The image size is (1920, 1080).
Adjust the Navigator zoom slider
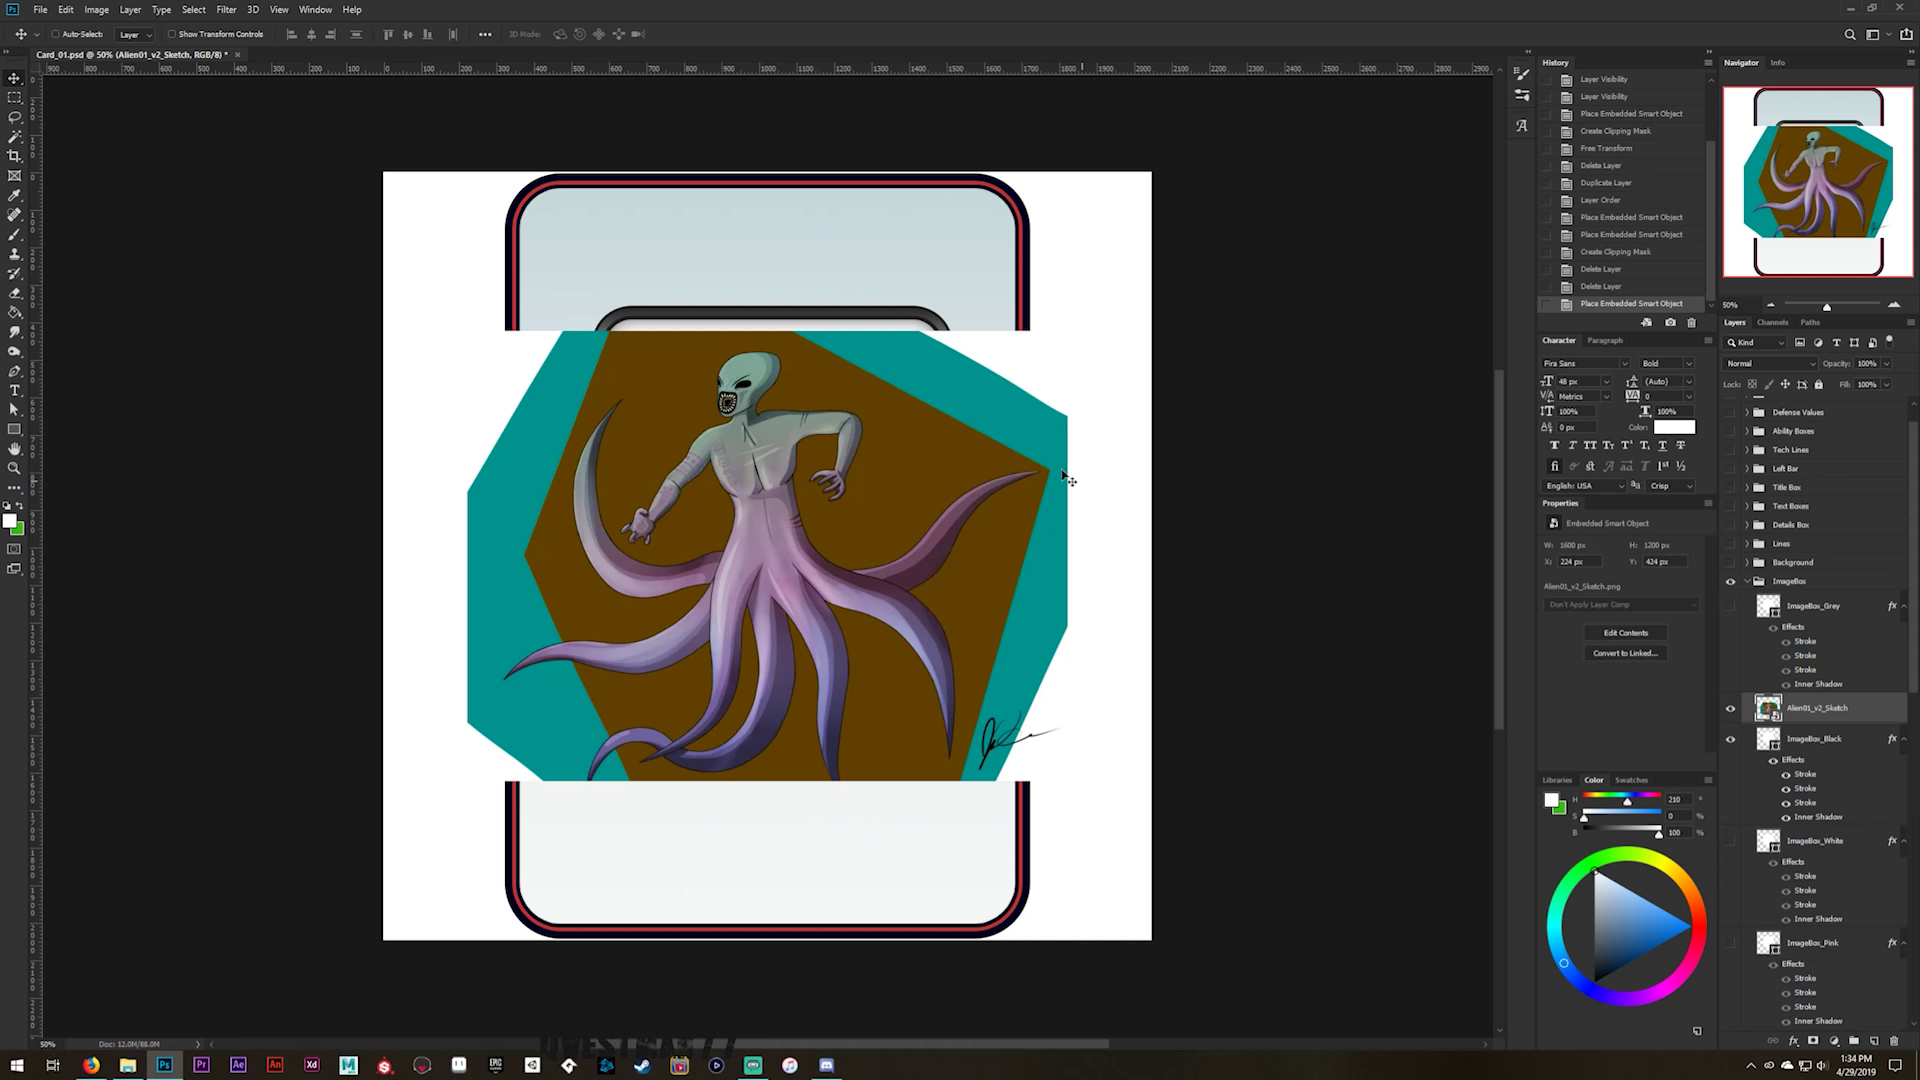point(1826,305)
